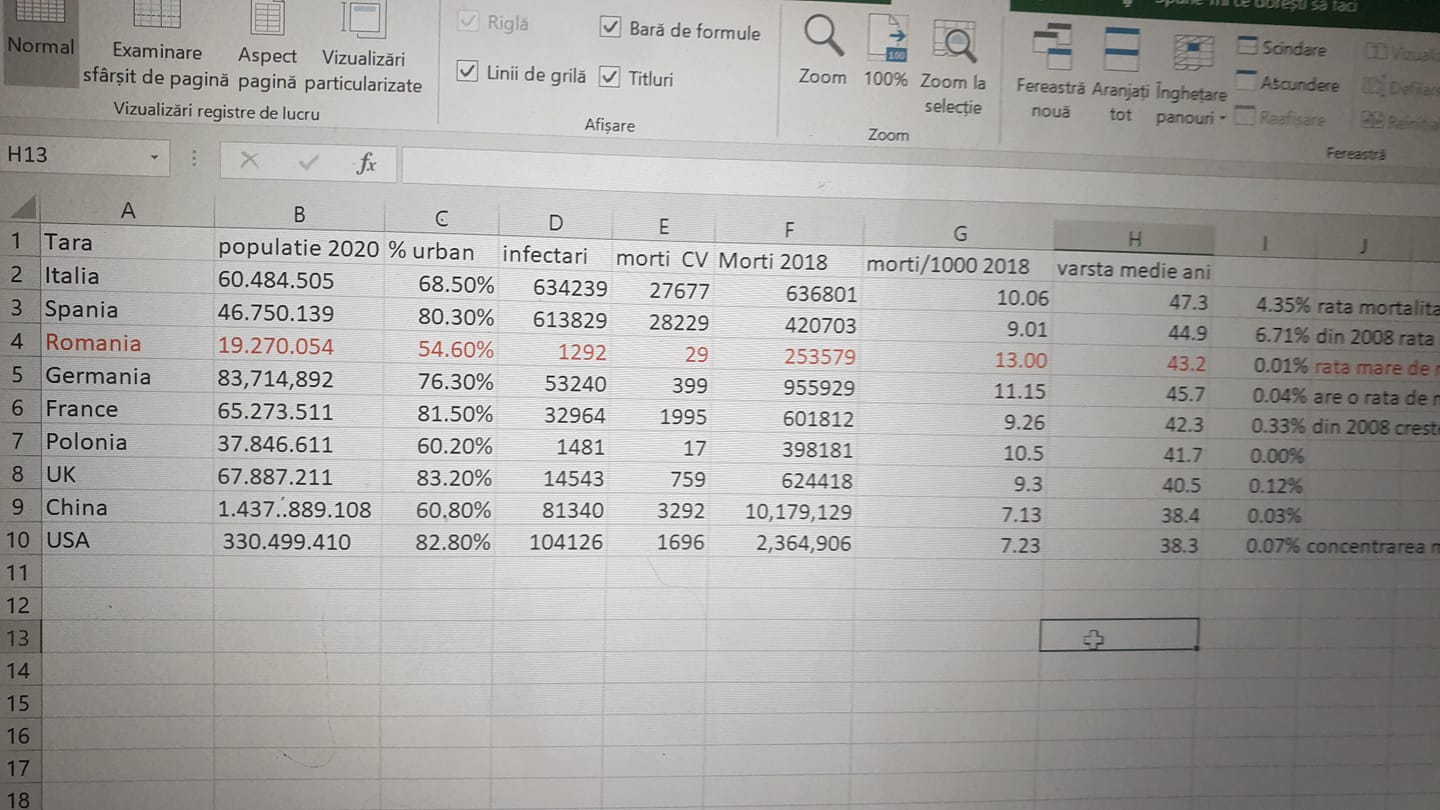Set zoom to 100%
Viewport: 1440px width, 810px height.
[x=886, y=45]
